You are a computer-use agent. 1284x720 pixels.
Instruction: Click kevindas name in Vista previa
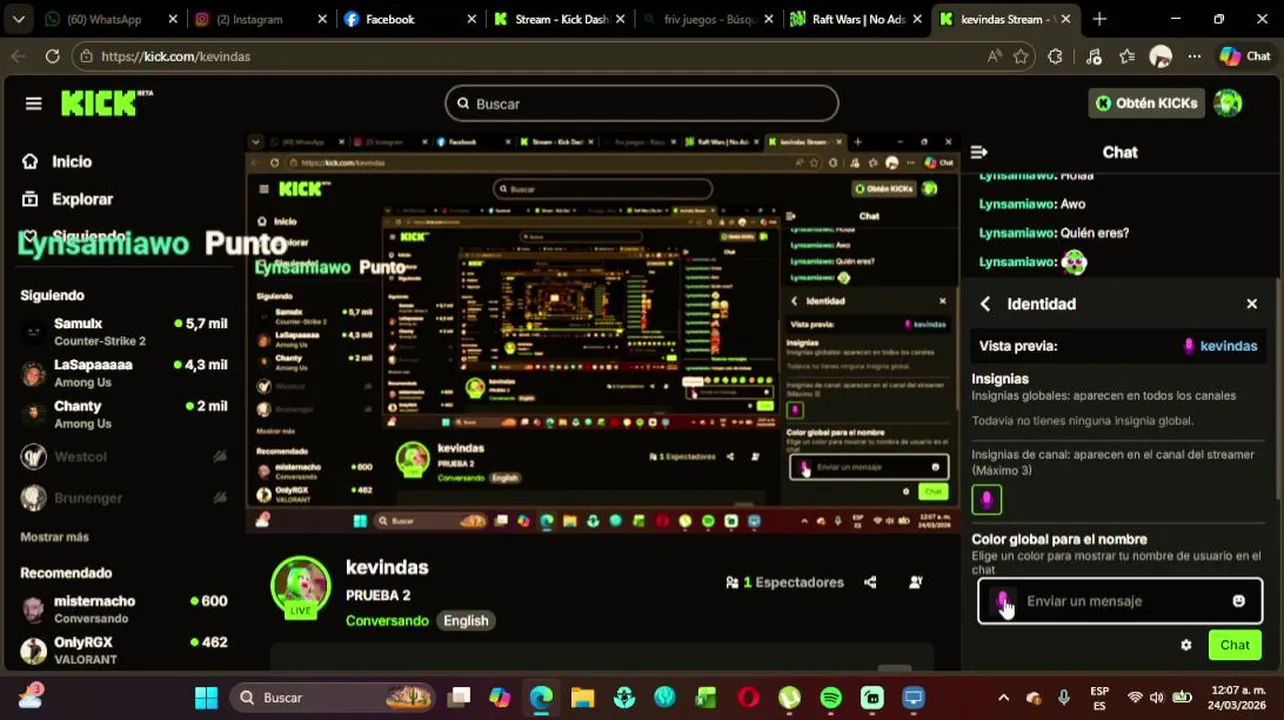coord(1228,346)
